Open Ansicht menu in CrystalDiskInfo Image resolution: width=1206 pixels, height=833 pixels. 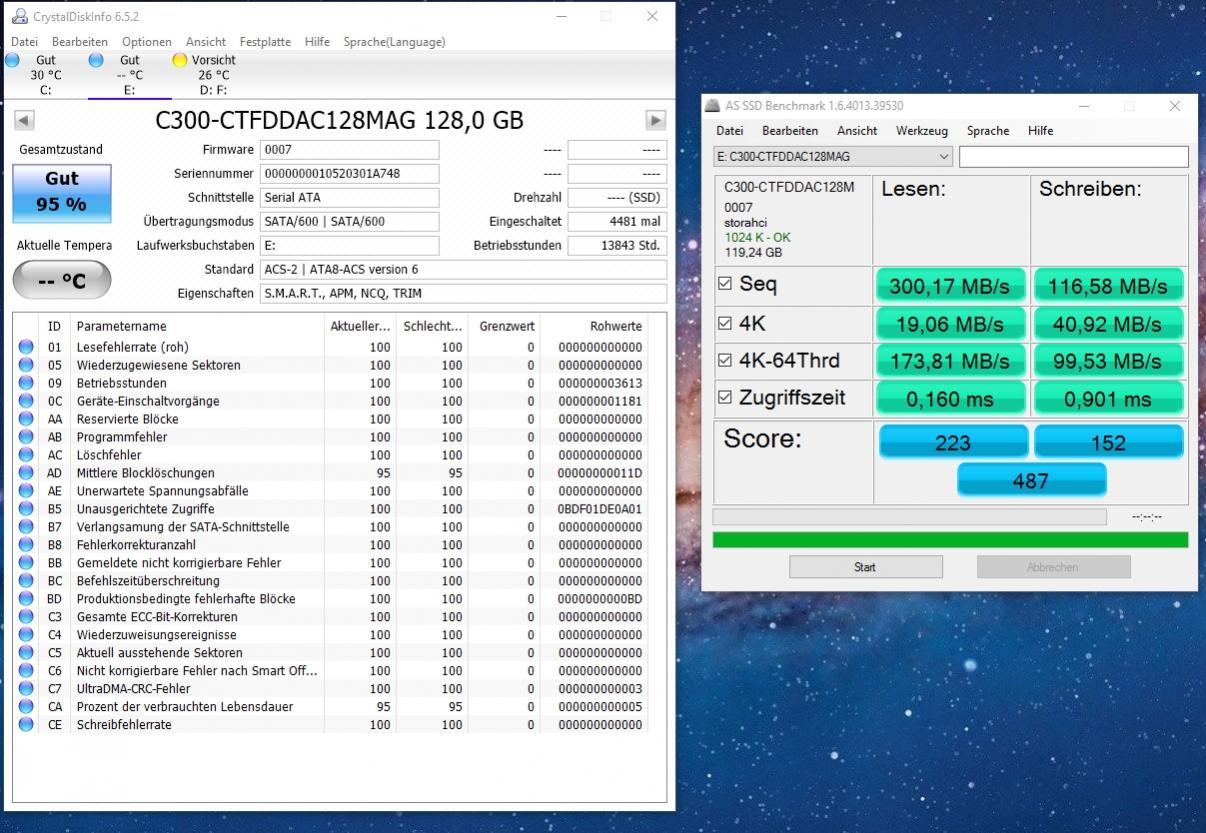(206, 42)
